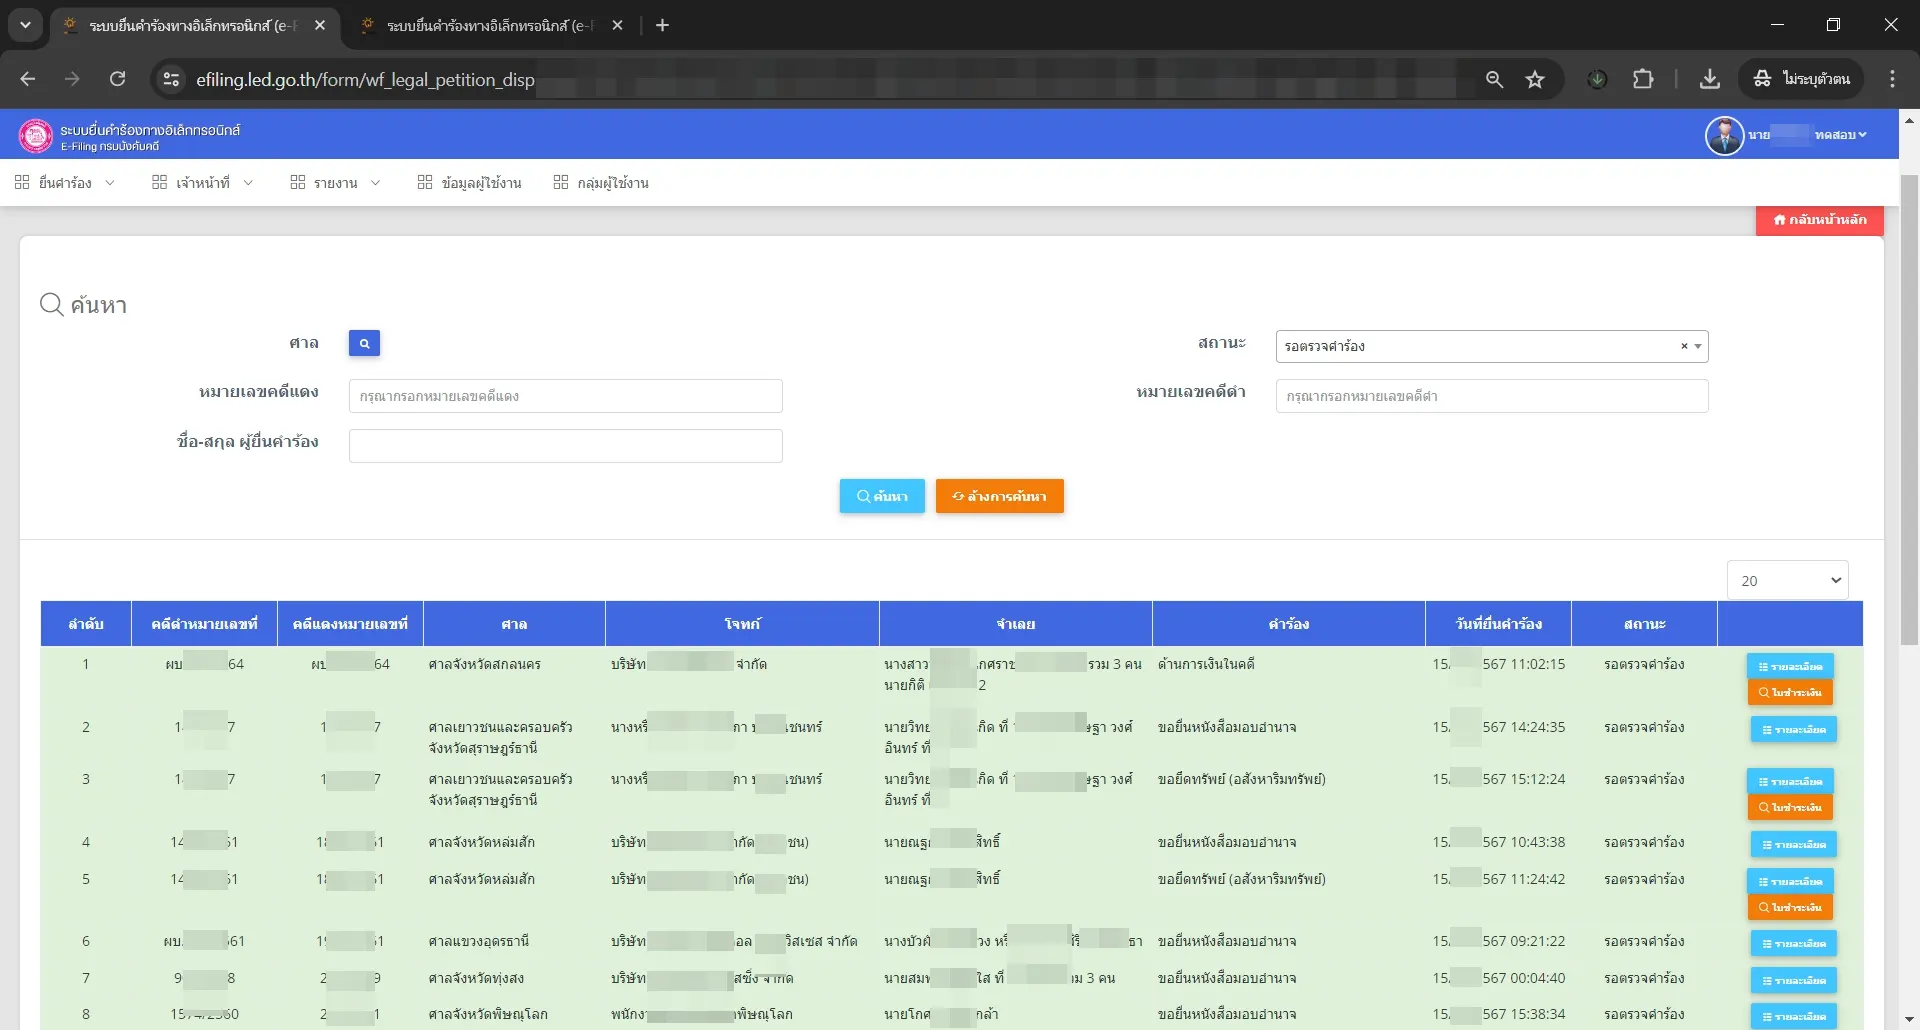Expand ยื่นคำร้อง menu
This screenshot has height=1030, width=1920.
65,183
